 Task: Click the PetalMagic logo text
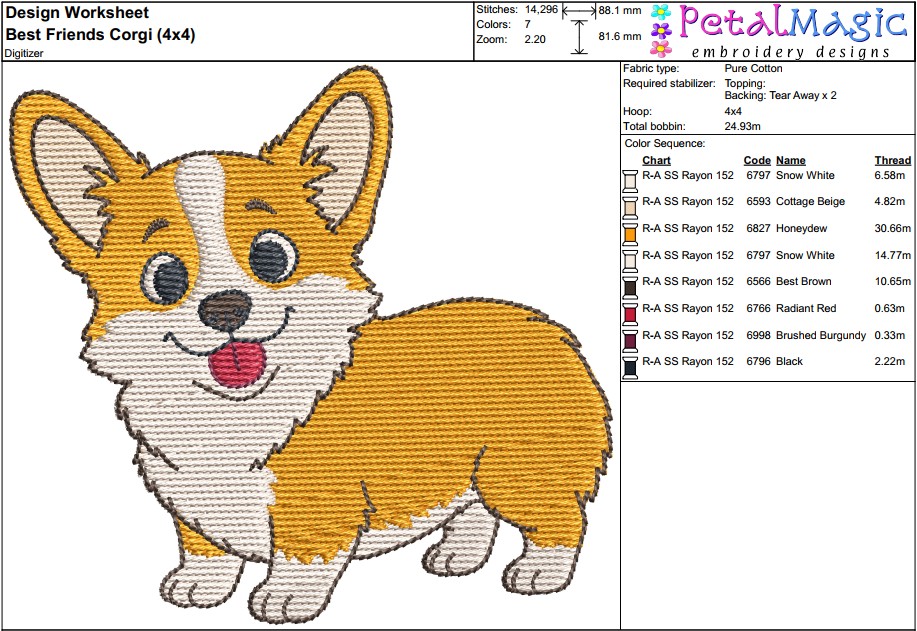pyautogui.click(x=793, y=22)
